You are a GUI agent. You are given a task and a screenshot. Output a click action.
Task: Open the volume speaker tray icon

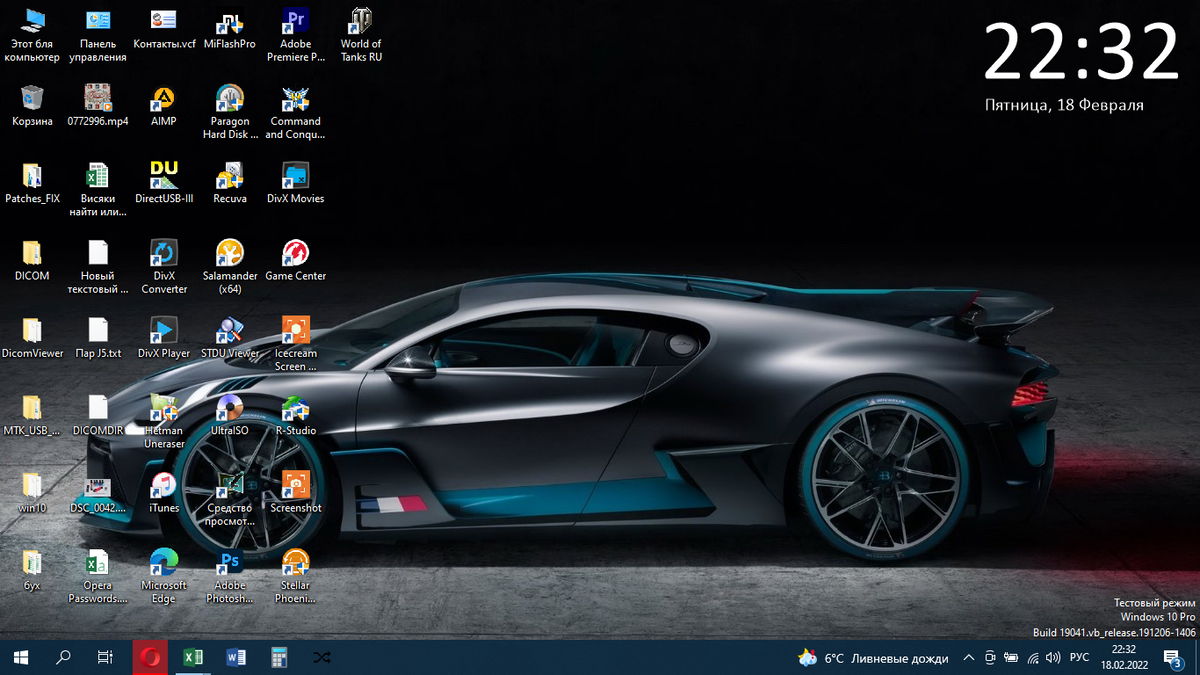pos(1052,658)
